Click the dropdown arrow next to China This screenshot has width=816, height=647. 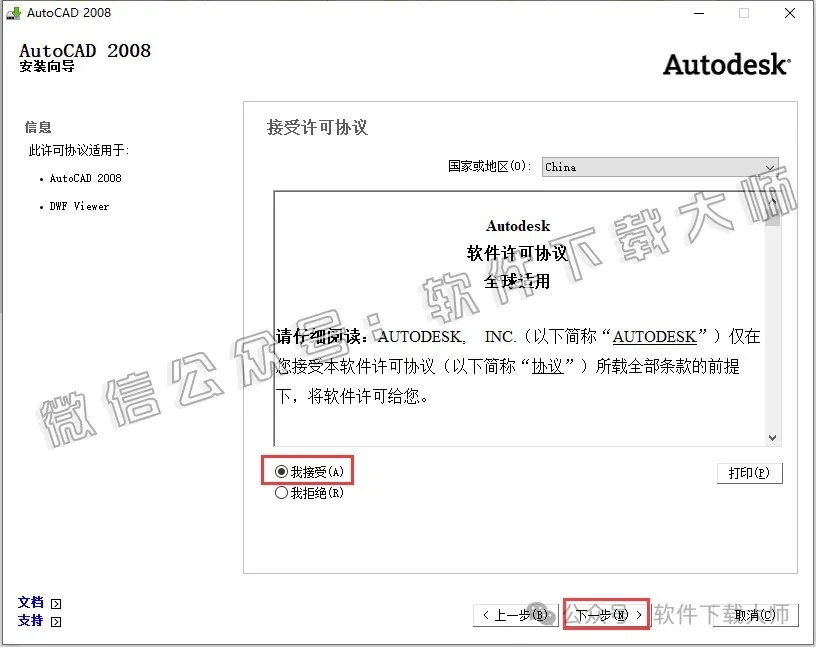pyautogui.click(x=770, y=167)
